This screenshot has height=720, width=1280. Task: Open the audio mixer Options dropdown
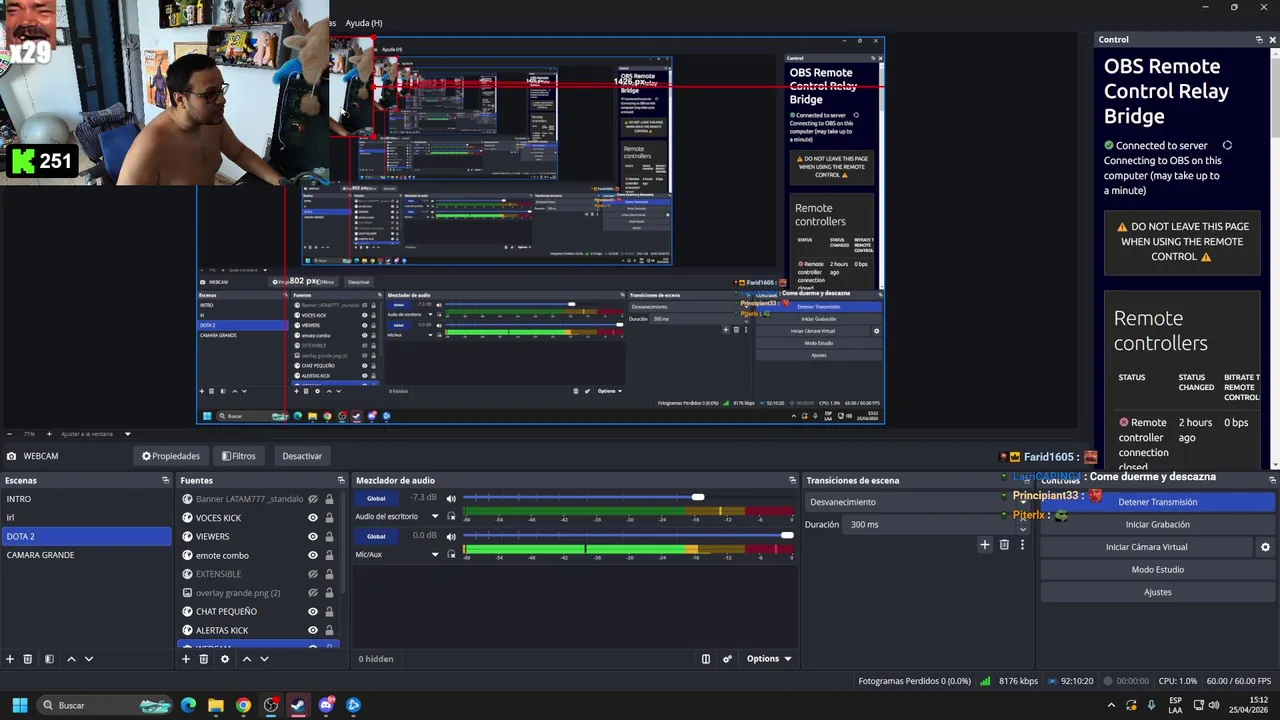point(768,659)
